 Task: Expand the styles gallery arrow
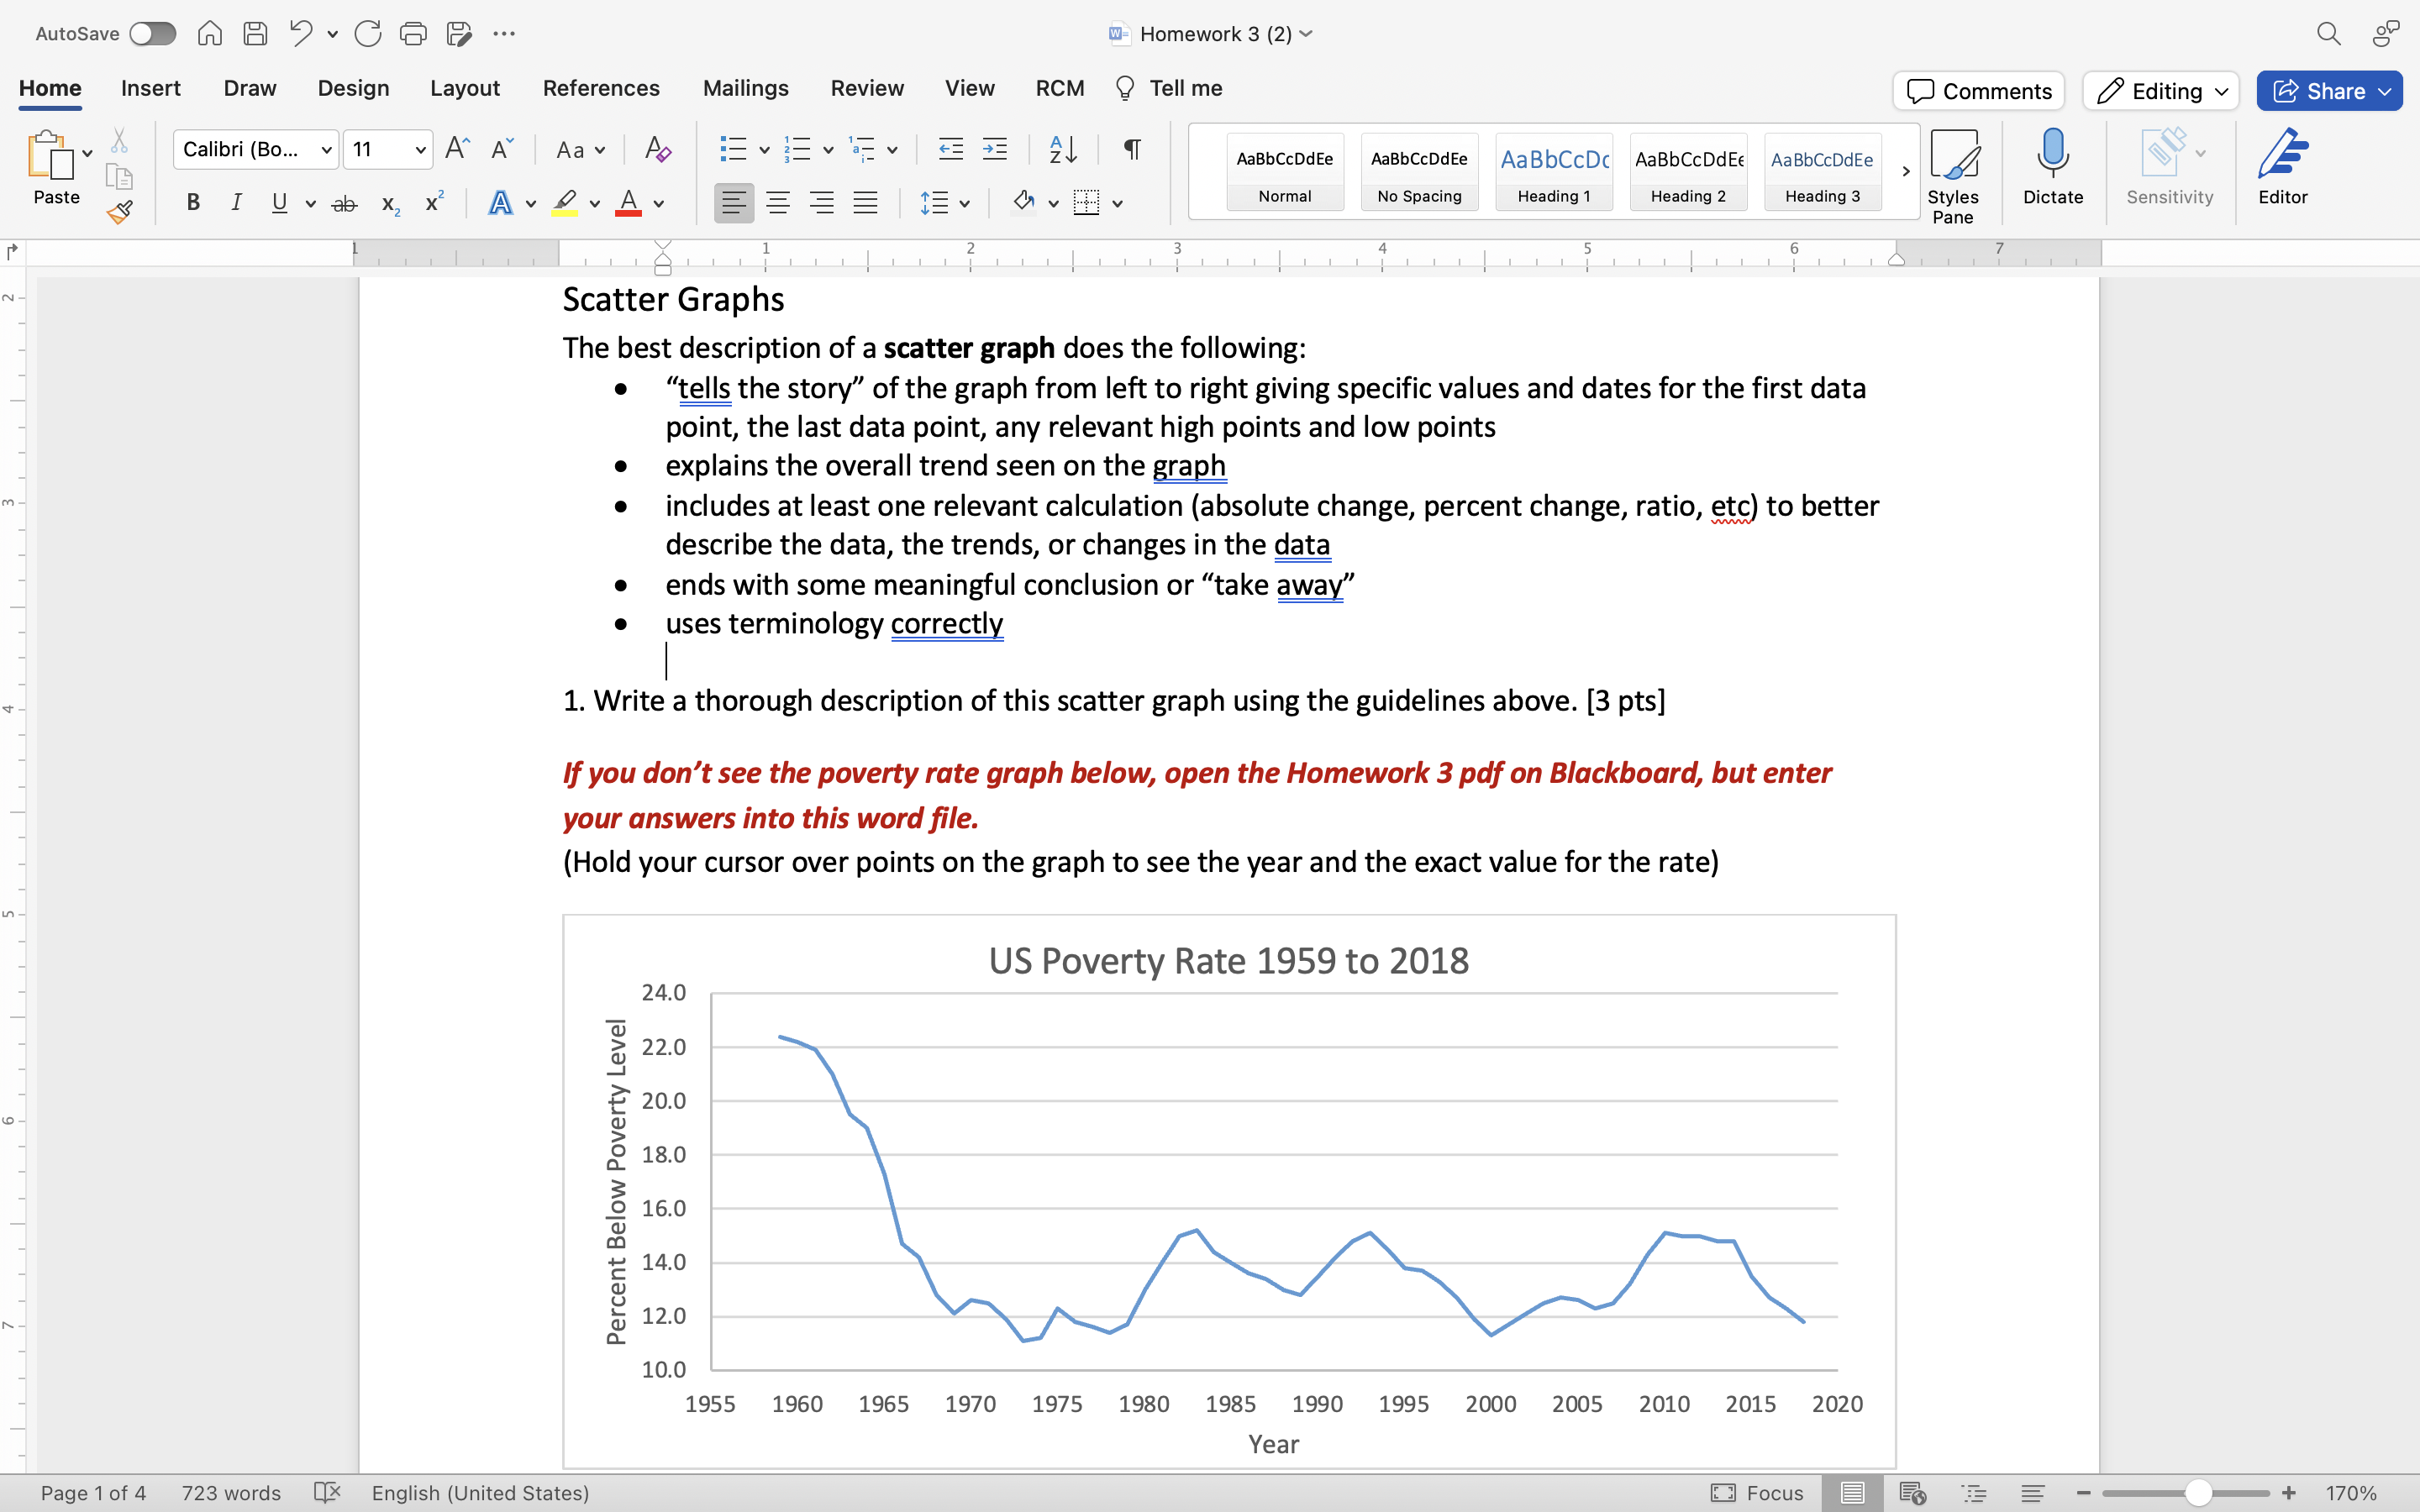pos(1906,171)
